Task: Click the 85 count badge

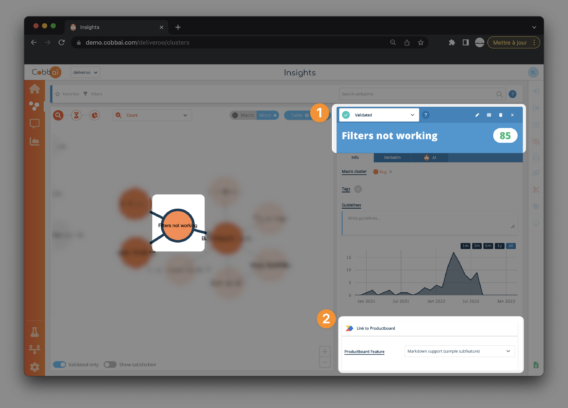Action: pyautogui.click(x=505, y=136)
